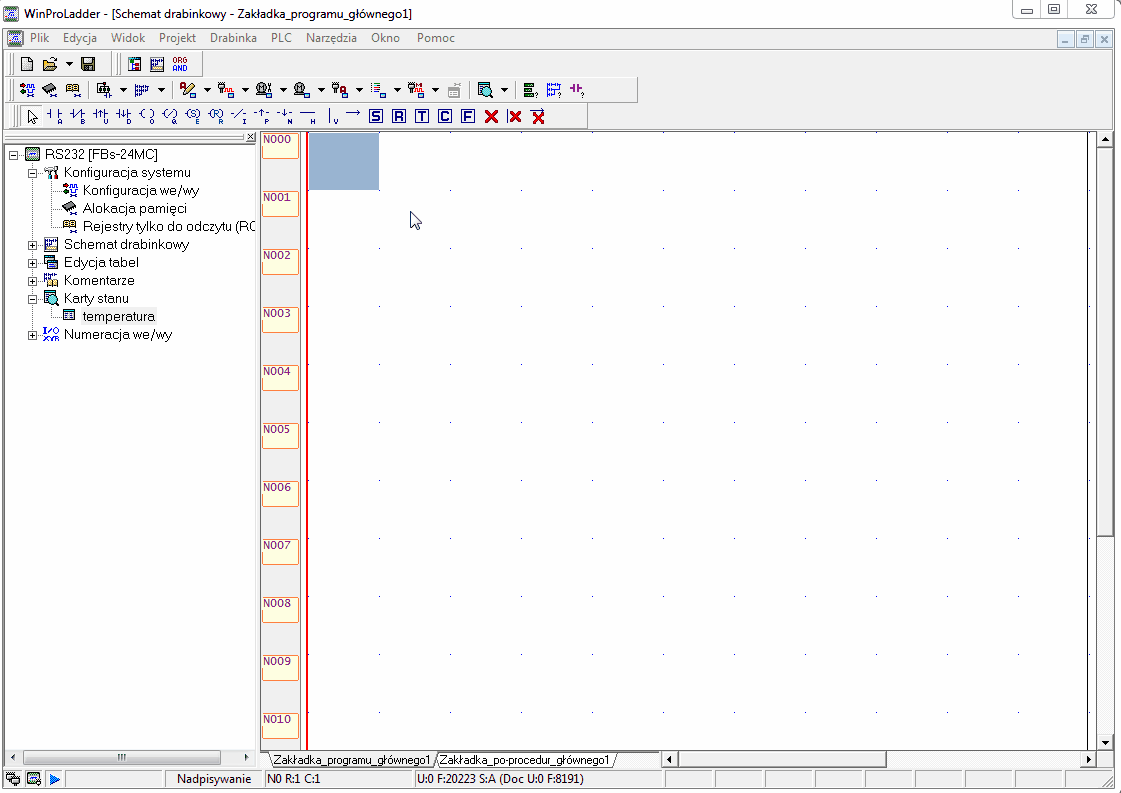Toggle the project tree window icon
The image size is (1121, 793).
click(x=134, y=64)
